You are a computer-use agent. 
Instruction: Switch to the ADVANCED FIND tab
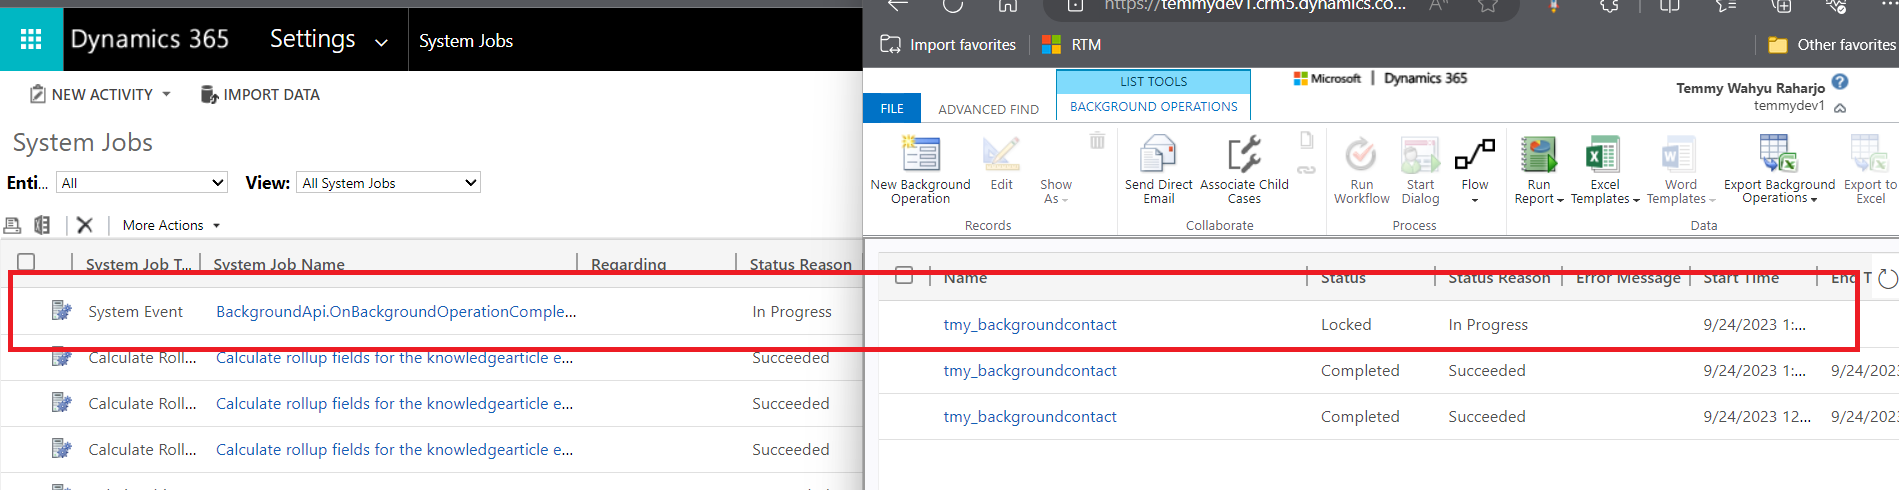[x=988, y=109]
